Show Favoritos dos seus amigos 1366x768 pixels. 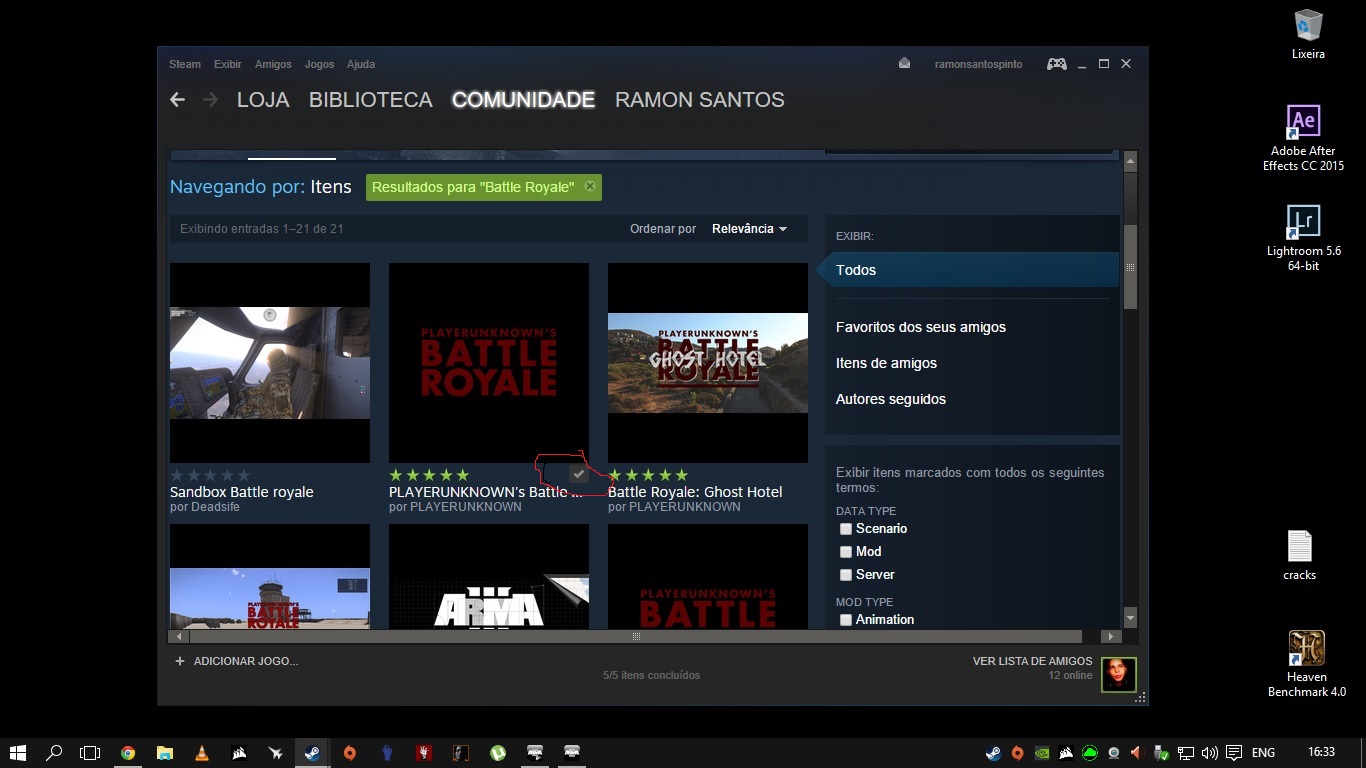click(x=921, y=327)
